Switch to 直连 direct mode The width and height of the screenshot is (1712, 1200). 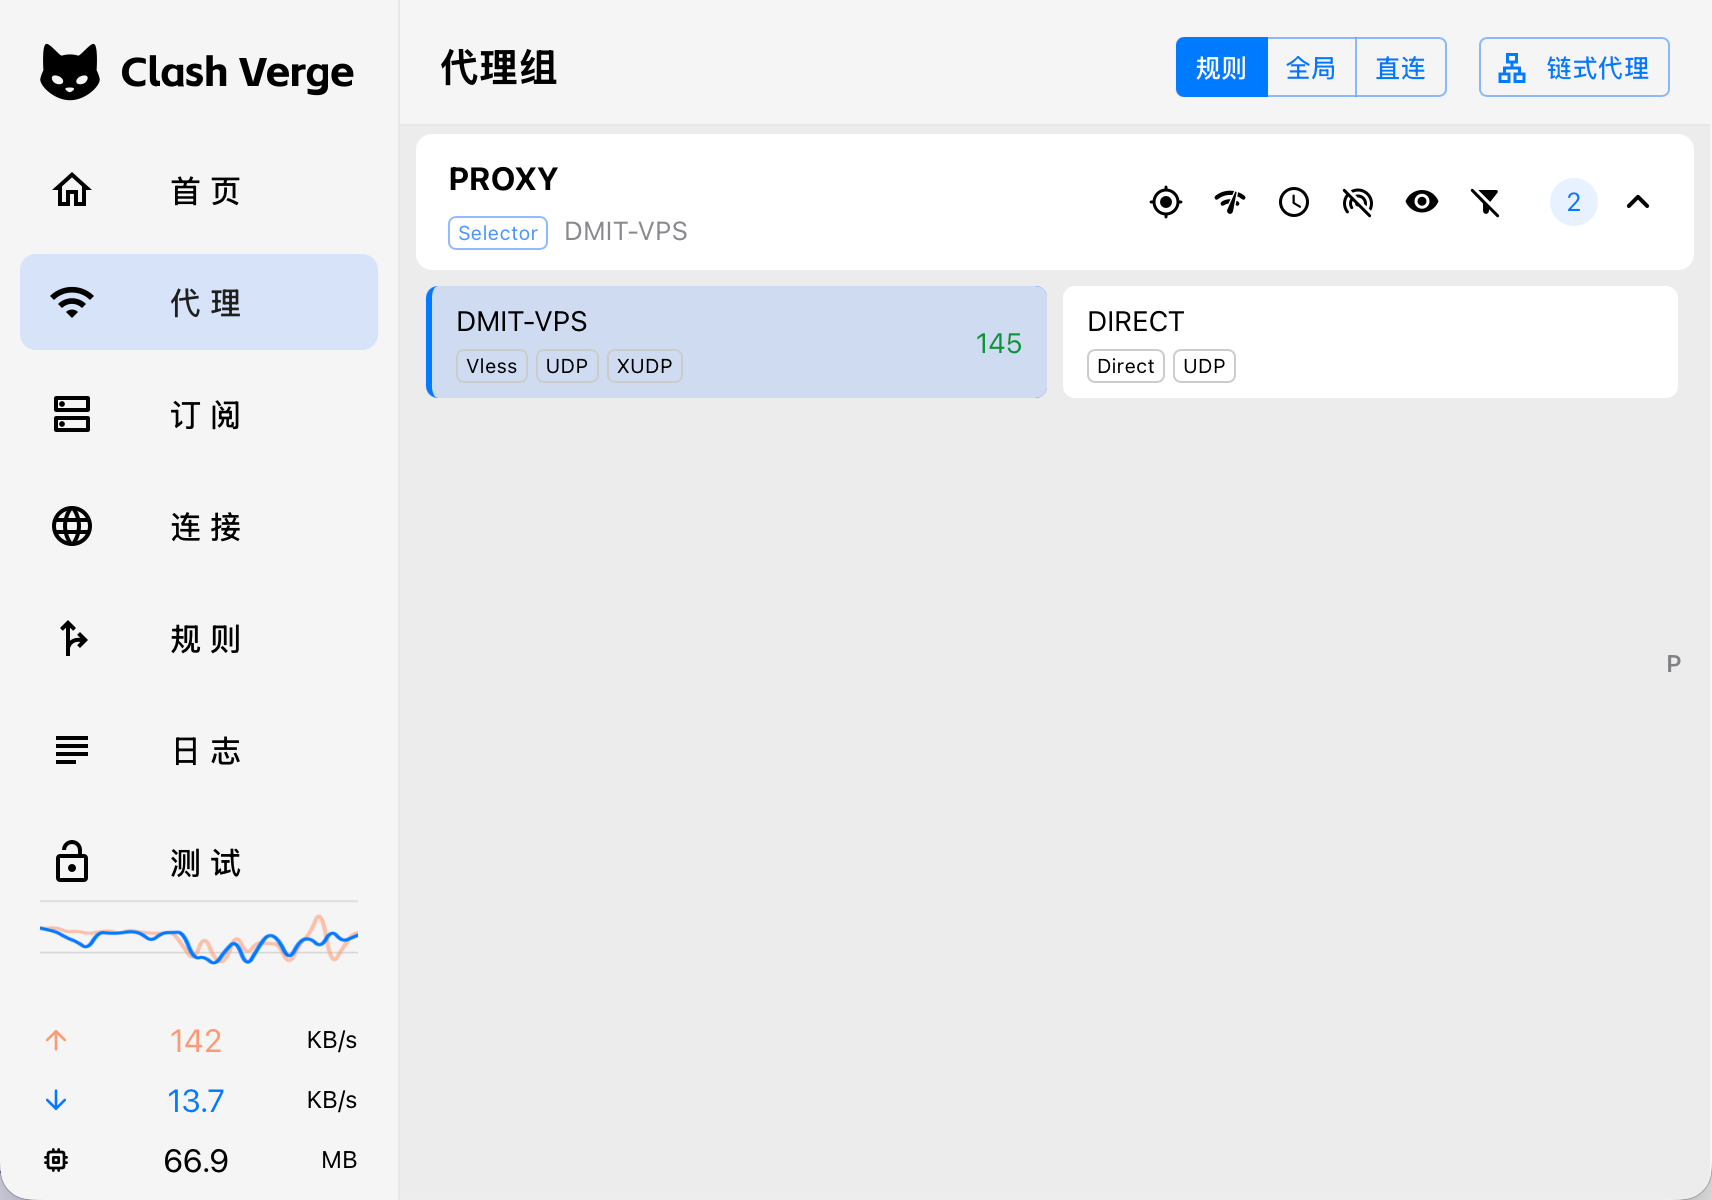pyautogui.click(x=1401, y=67)
